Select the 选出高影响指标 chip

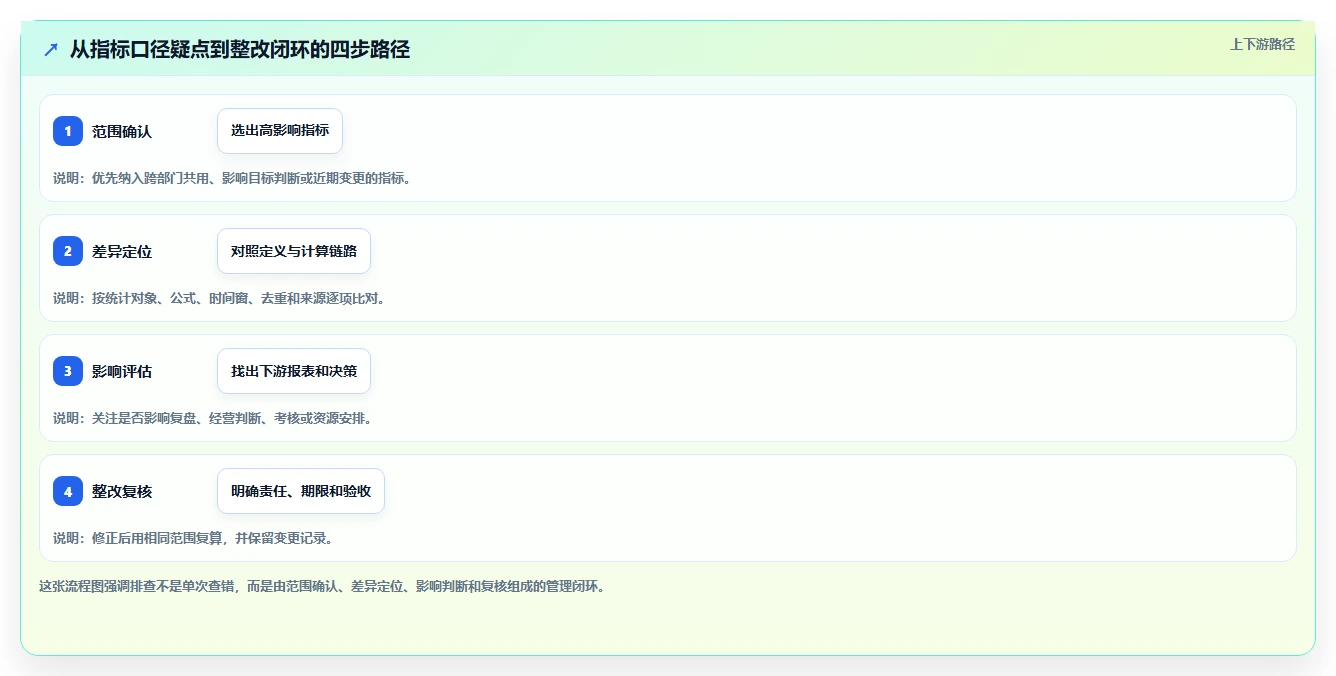point(280,131)
